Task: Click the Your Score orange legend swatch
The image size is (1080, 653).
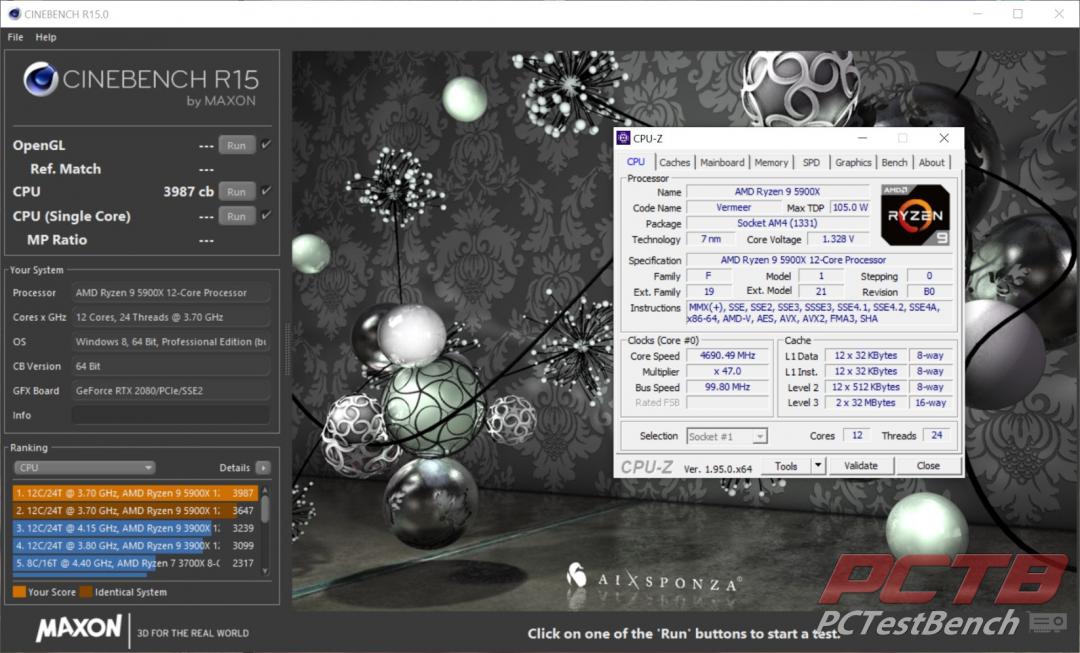Action: (19, 592)
